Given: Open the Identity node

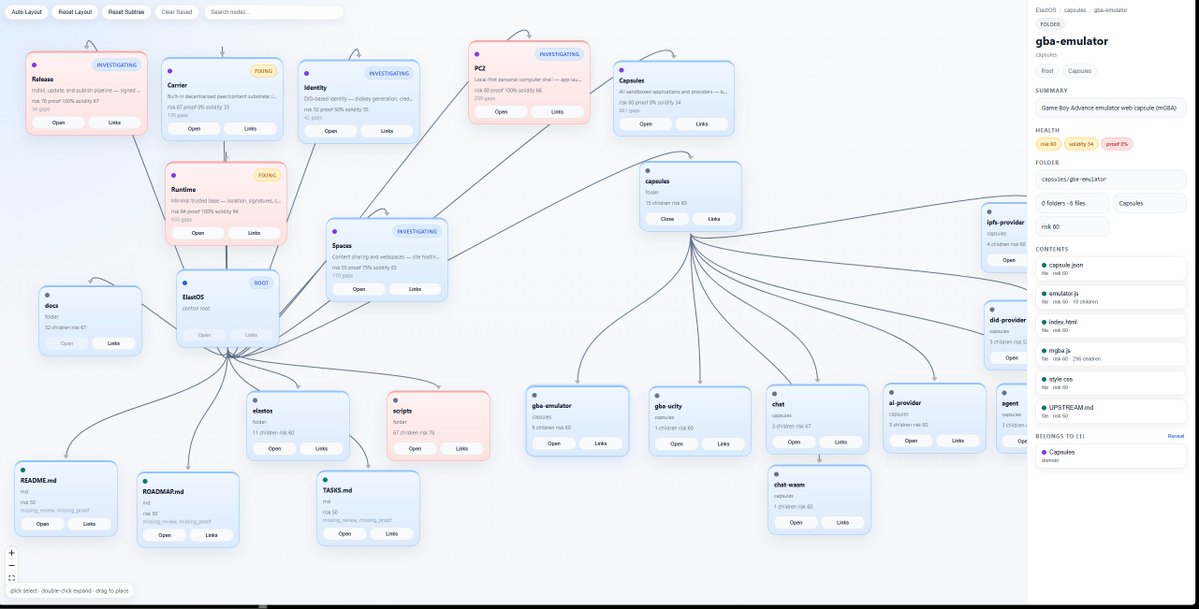Looking at the screenshot, I should coord(330,131).
